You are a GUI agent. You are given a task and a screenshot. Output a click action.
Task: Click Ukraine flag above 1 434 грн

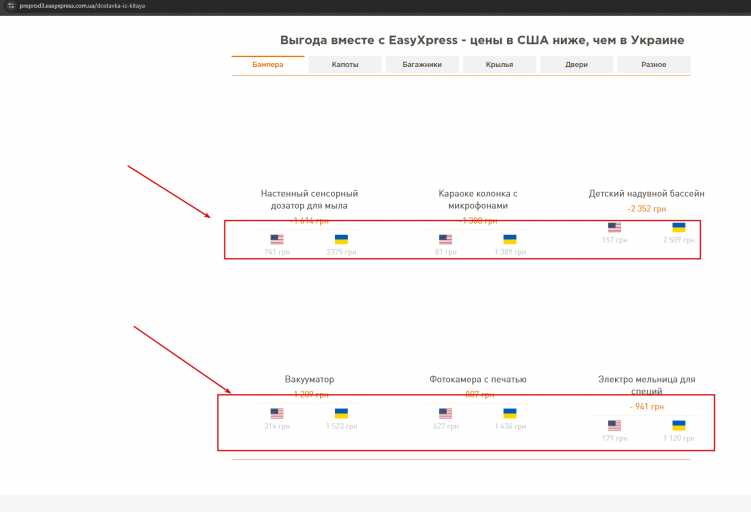pyautogui.click(x=510, y=413)
